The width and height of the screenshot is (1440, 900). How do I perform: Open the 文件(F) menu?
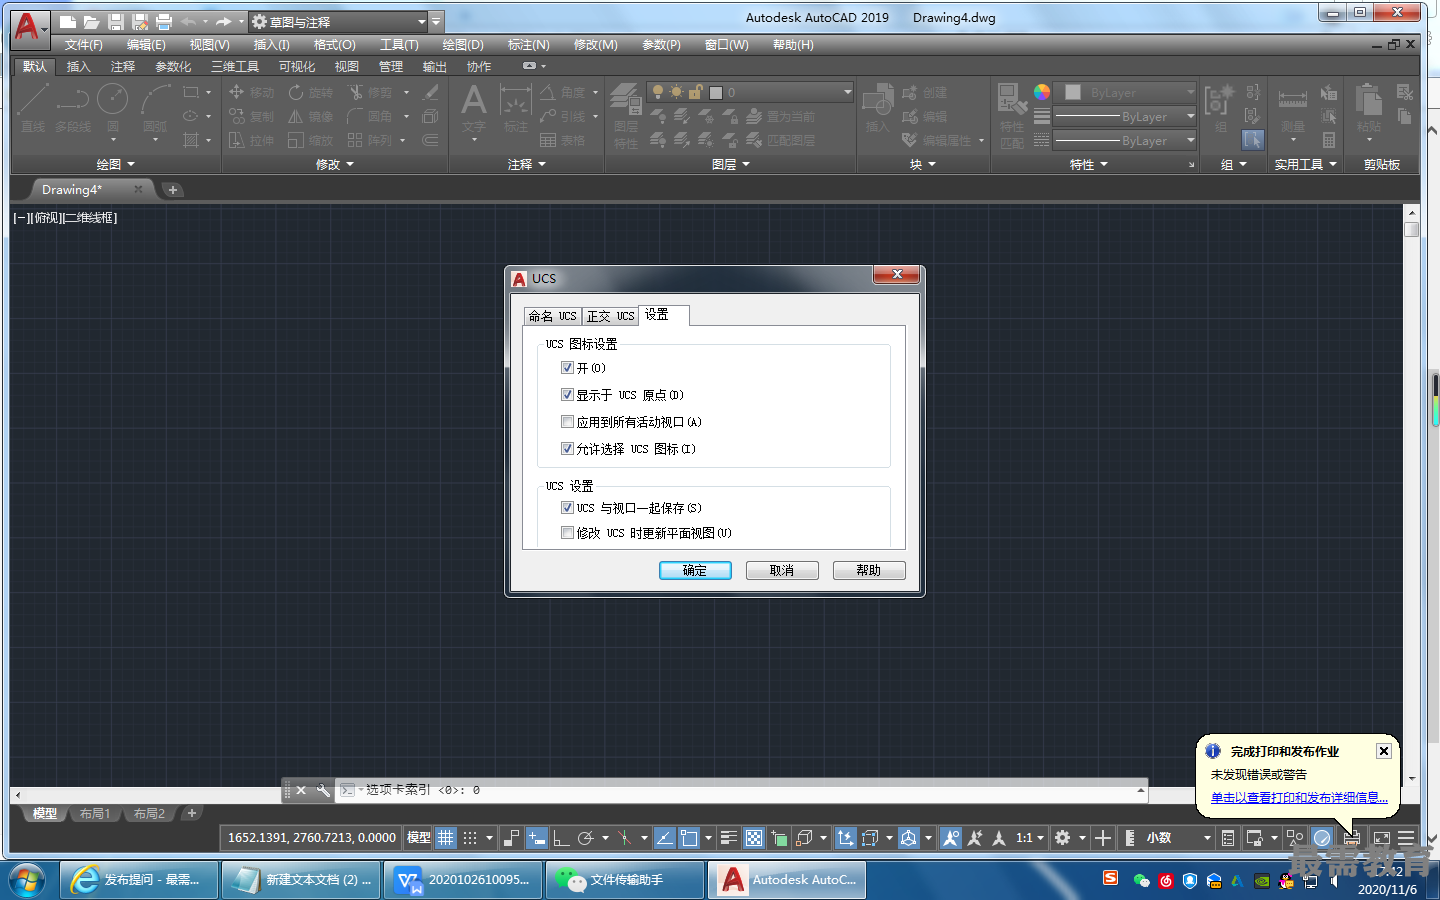[83, 45]
